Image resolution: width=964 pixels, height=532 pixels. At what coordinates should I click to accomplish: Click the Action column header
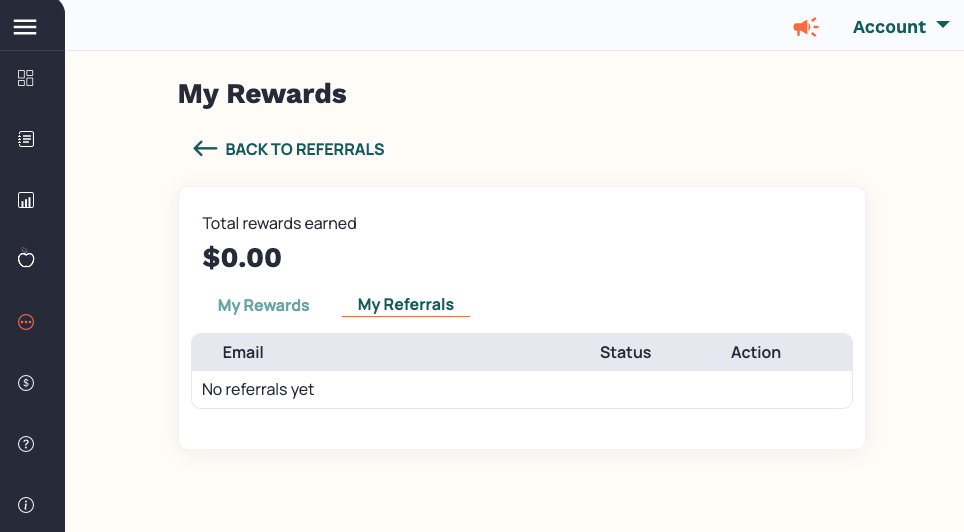(756, 352)
